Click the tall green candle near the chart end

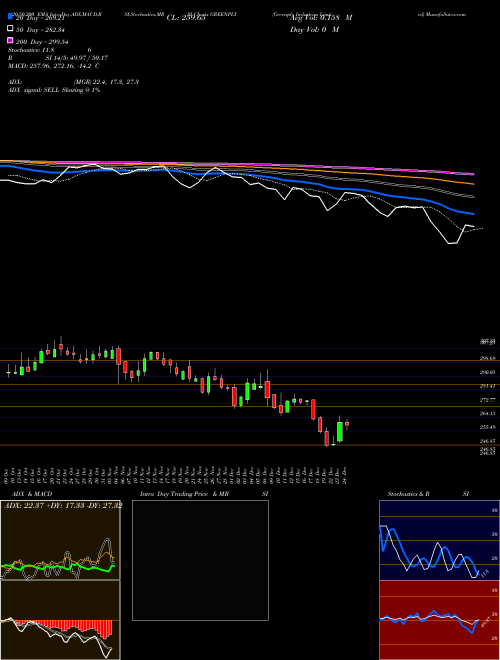[340, 431]
